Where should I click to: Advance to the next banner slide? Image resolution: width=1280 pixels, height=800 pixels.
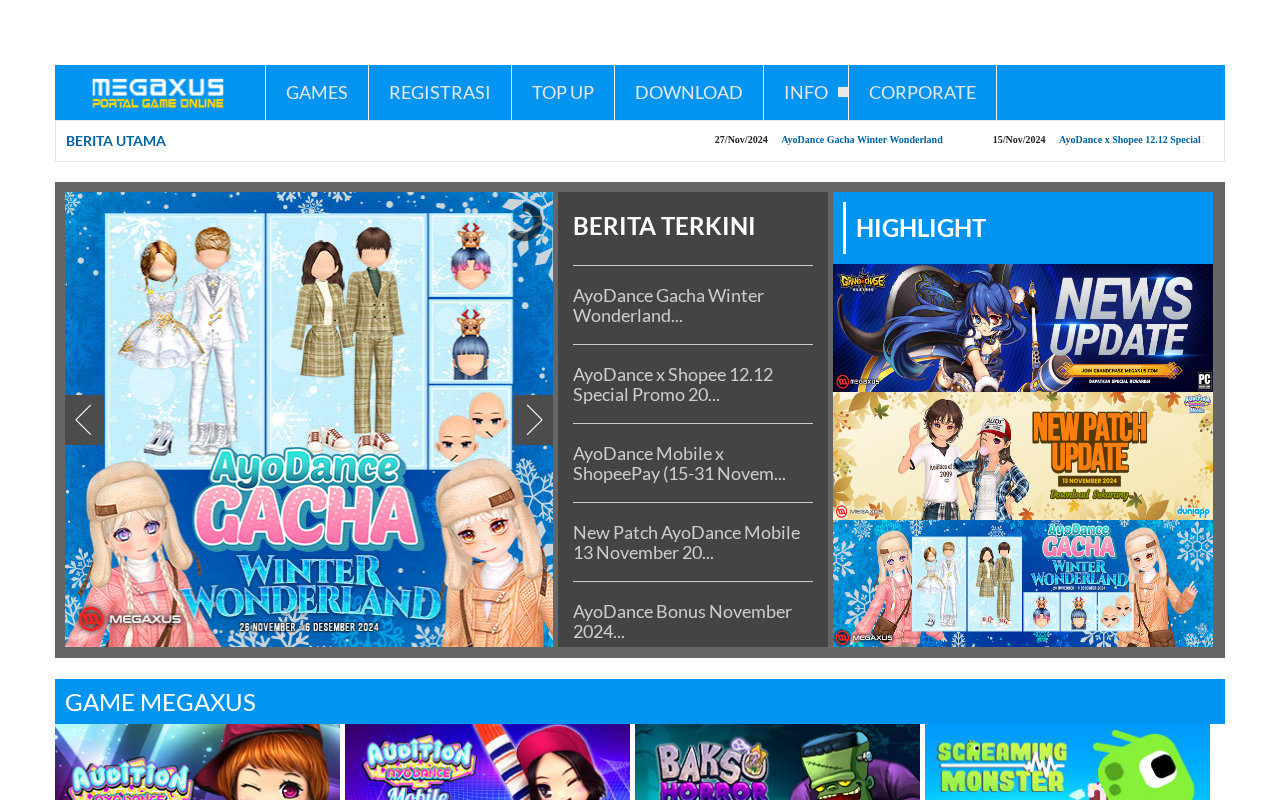click(x=533, y=420)
